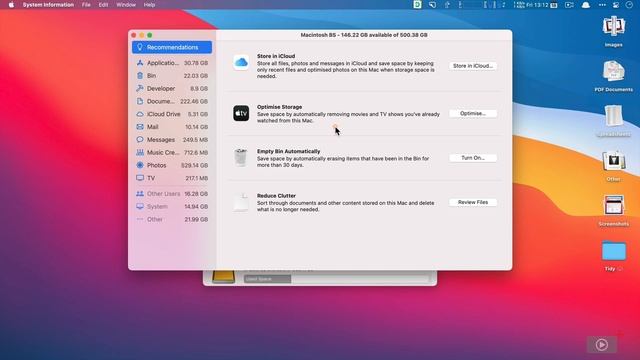Open the Developer category hammer icon

coord(140,88)
